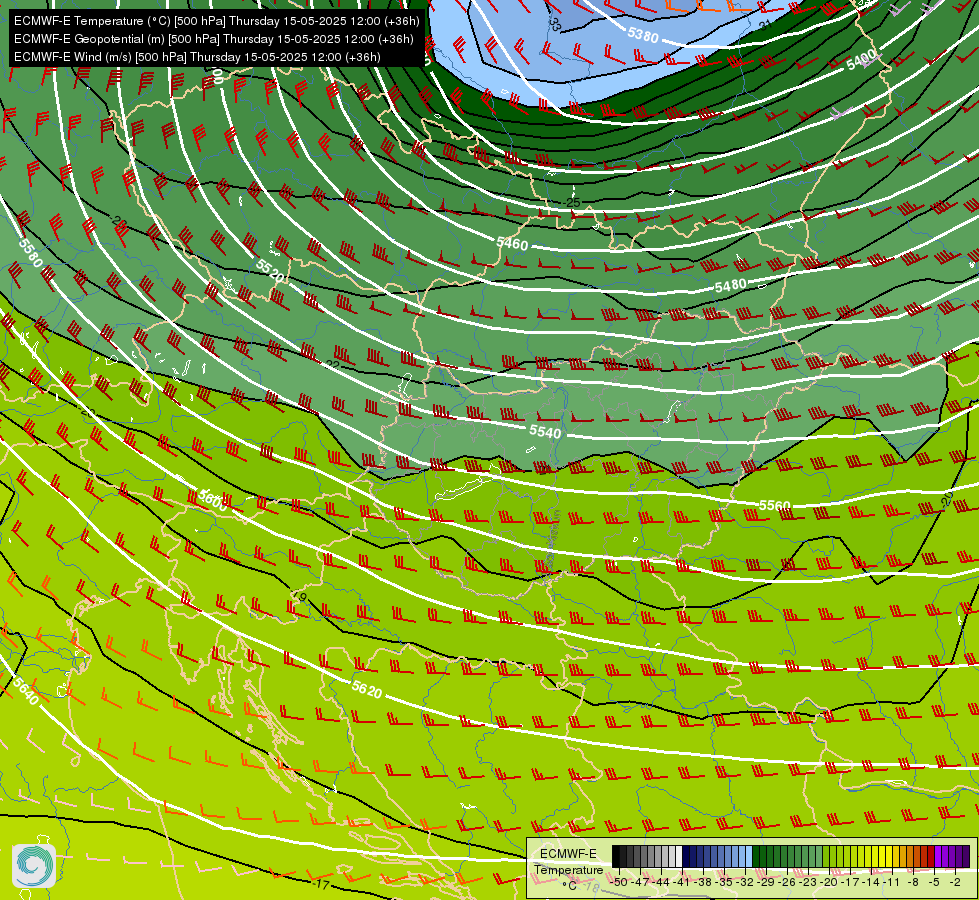Pick the black swatch at the legend's cold end
The image size is (979, 900).
[616, 857]
